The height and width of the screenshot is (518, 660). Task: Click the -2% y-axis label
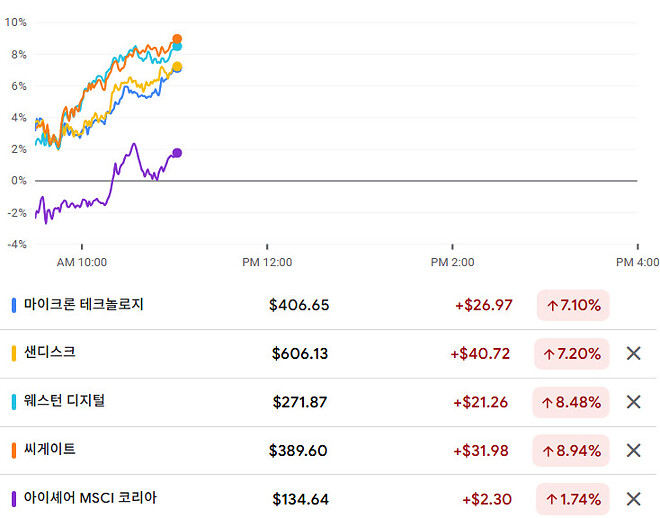coord(17,213)
